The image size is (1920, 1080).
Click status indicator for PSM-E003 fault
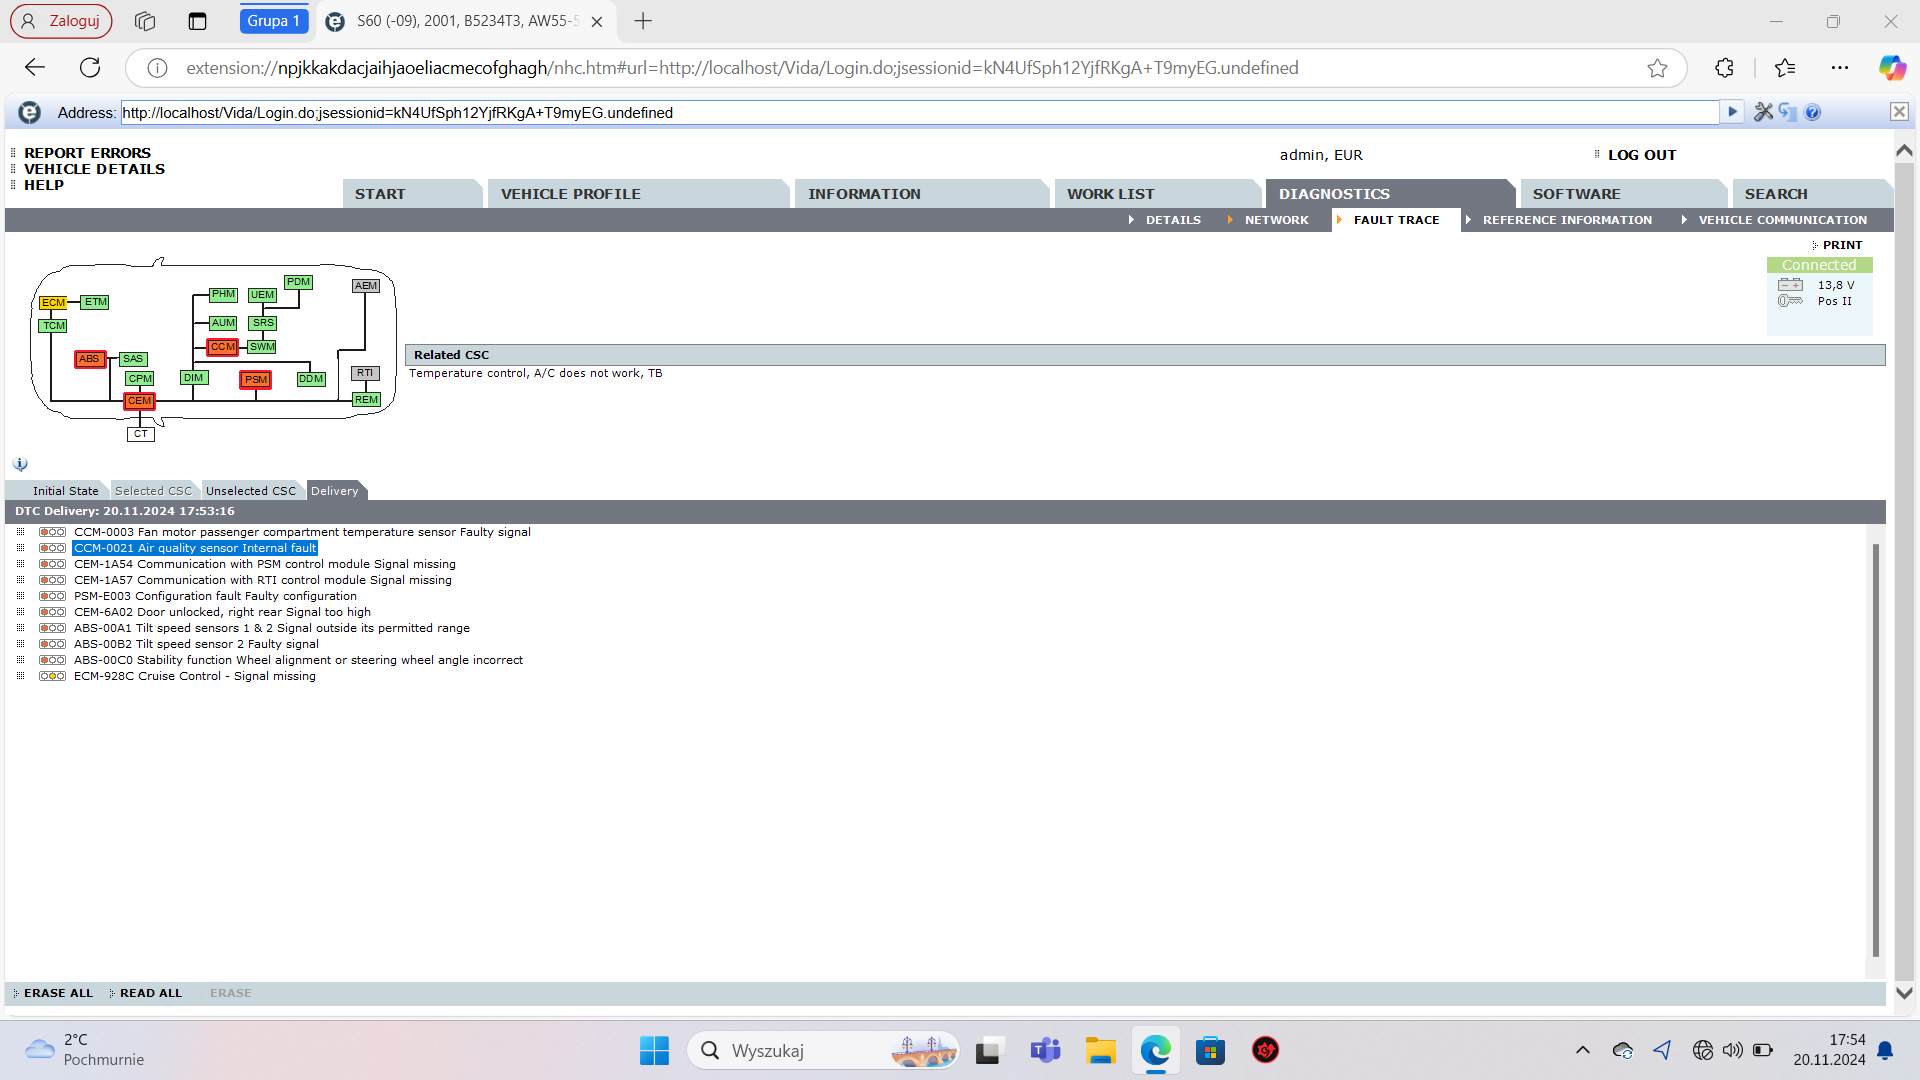(52, 596)
